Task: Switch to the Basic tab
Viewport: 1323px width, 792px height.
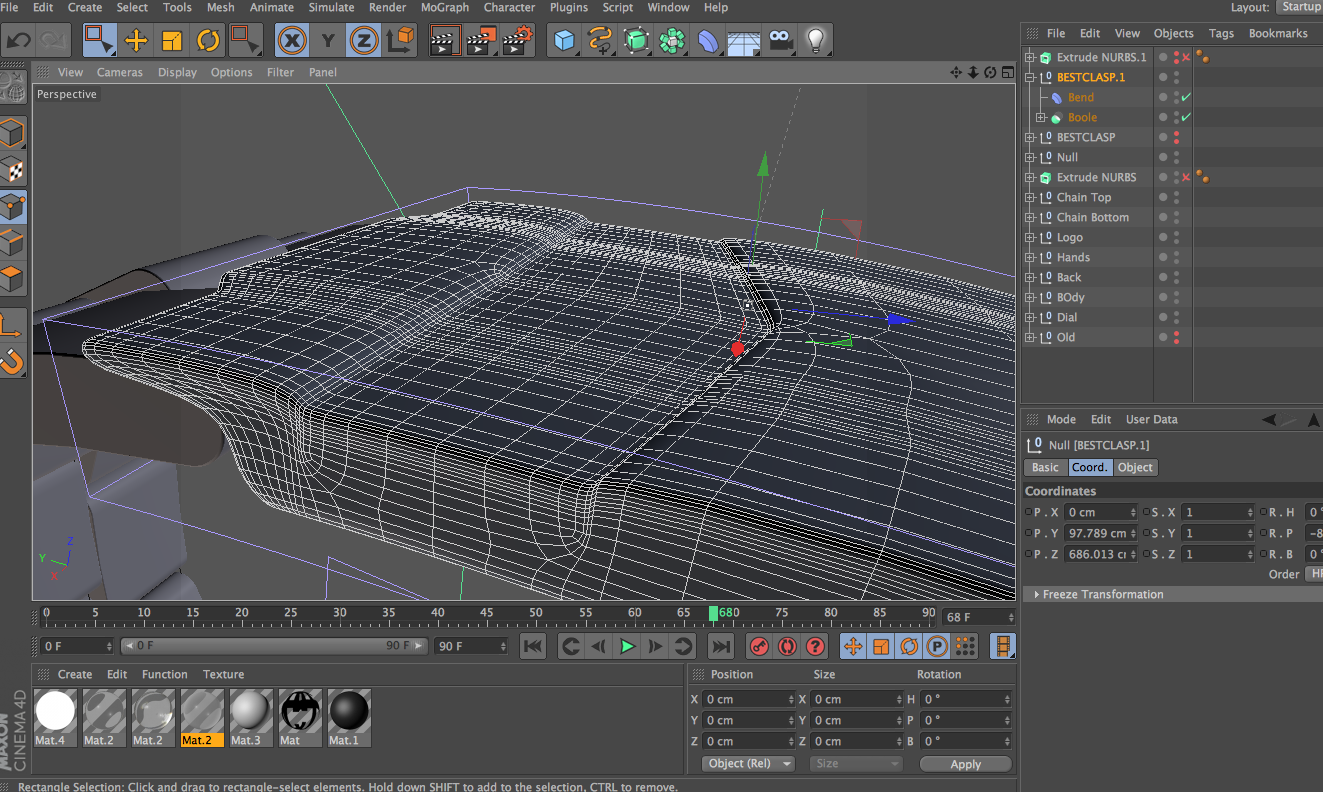Action: 1045,467
